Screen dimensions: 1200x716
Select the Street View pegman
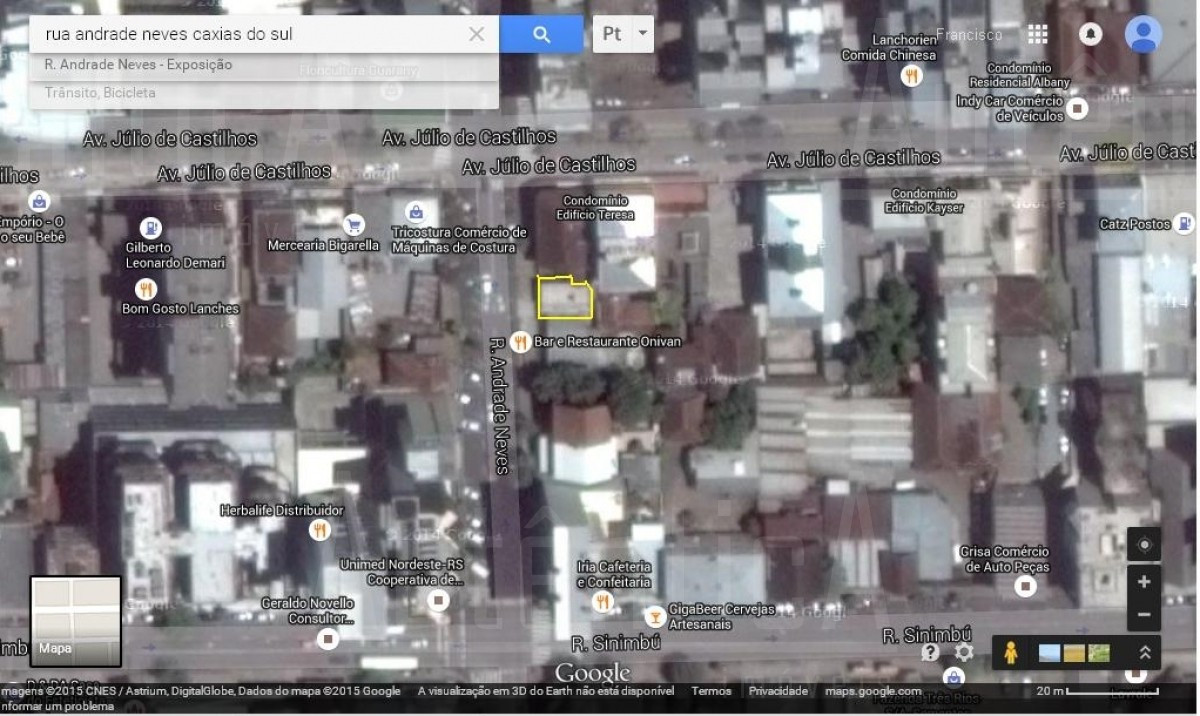[1011, 653]
